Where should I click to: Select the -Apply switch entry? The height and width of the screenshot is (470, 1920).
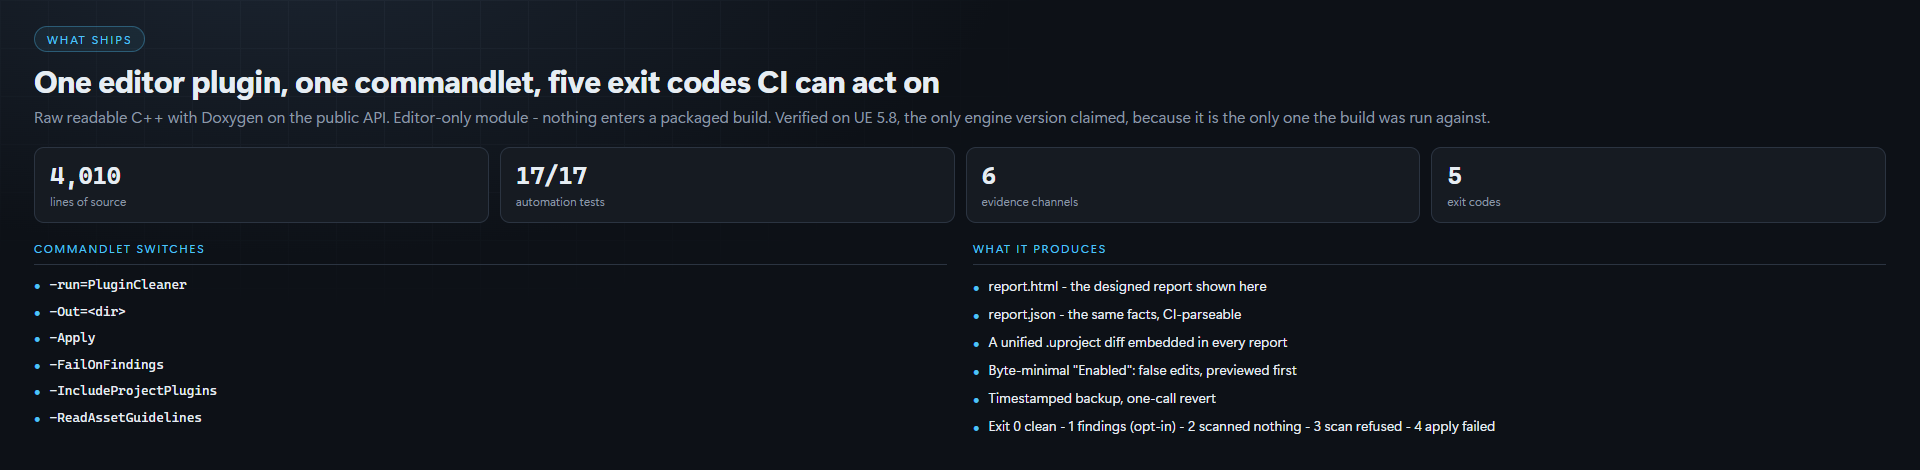pos(72,338)
